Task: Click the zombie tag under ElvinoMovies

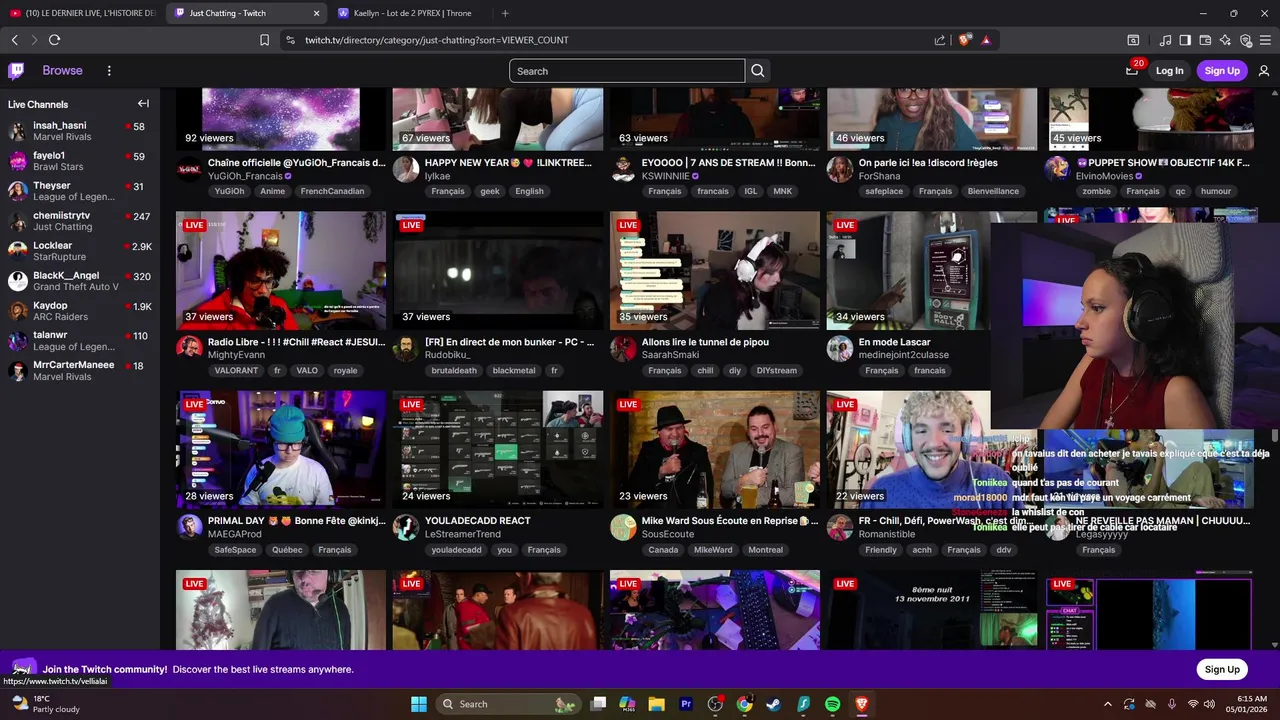Action: [x=1096, y=191]
